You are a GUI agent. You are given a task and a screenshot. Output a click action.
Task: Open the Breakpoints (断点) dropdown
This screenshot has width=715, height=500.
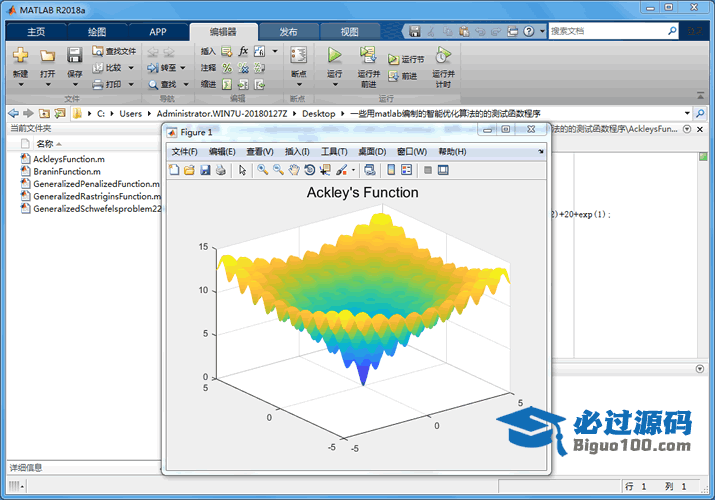pos(299,84)
